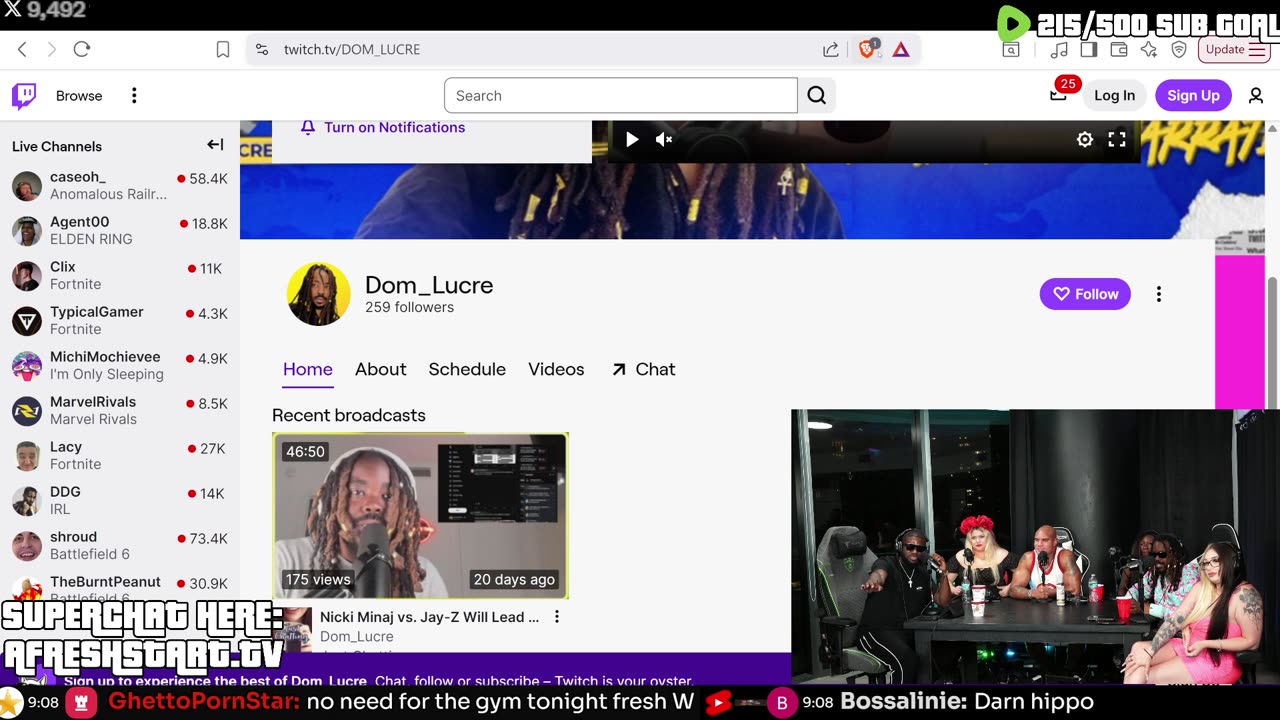The height and width of the screenshot is (720, 1280).
Task: Open Brave Shields lion icon
Action: click(867, 49)
